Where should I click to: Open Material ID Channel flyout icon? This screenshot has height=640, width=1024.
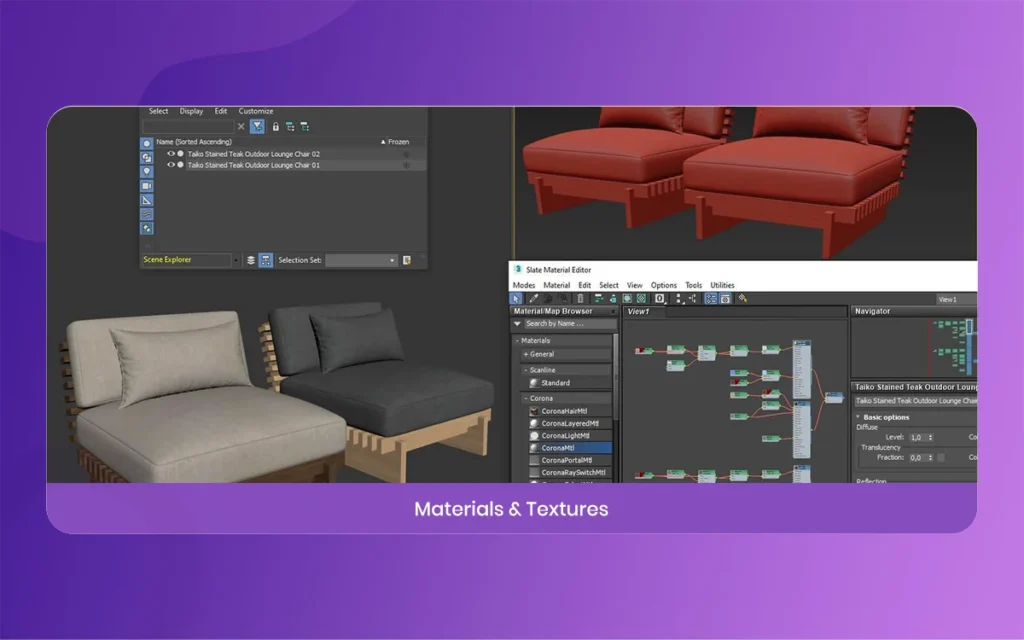[x=660, y=298]
